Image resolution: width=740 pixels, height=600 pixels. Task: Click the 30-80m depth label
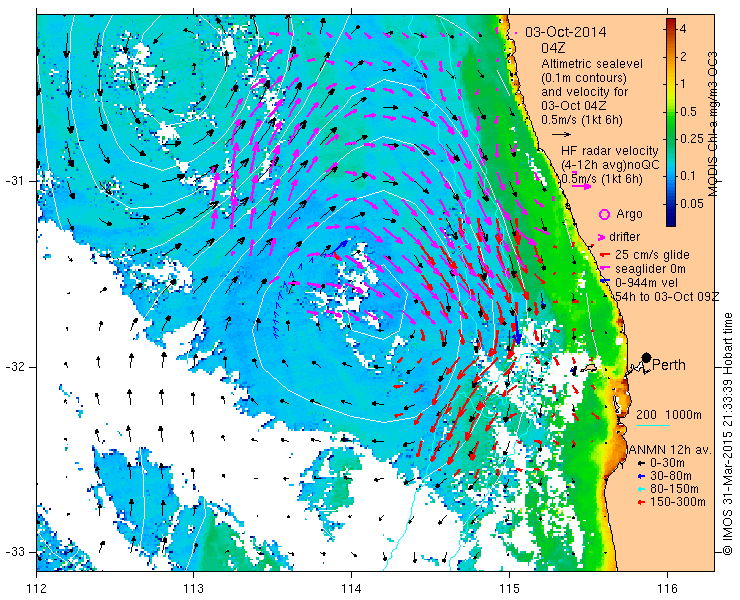671,476
